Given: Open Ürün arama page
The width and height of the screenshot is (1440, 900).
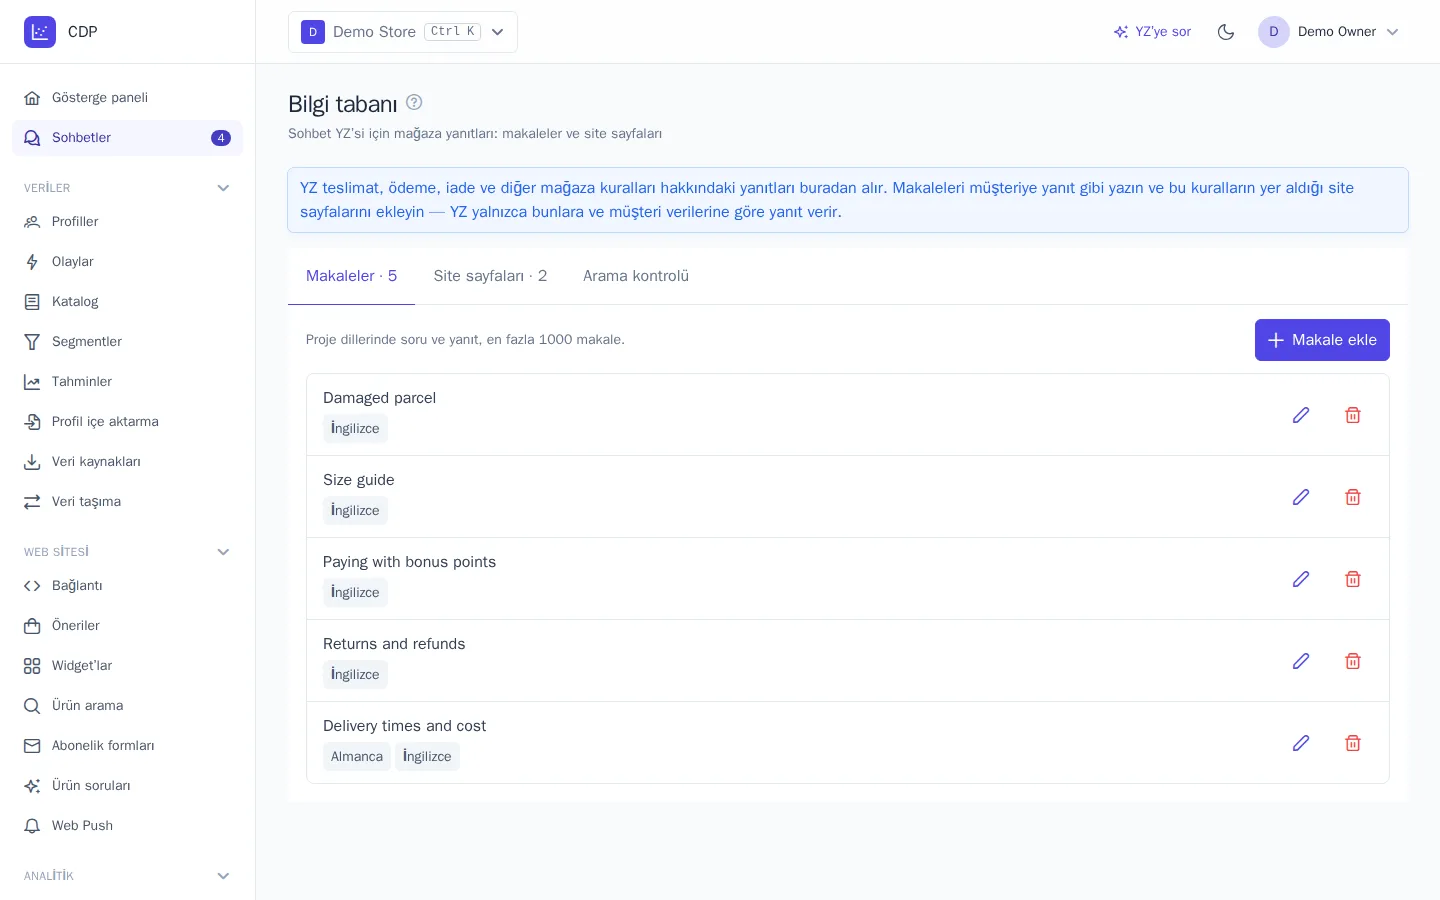Looking at the screenshot, I should click(127, 706).
